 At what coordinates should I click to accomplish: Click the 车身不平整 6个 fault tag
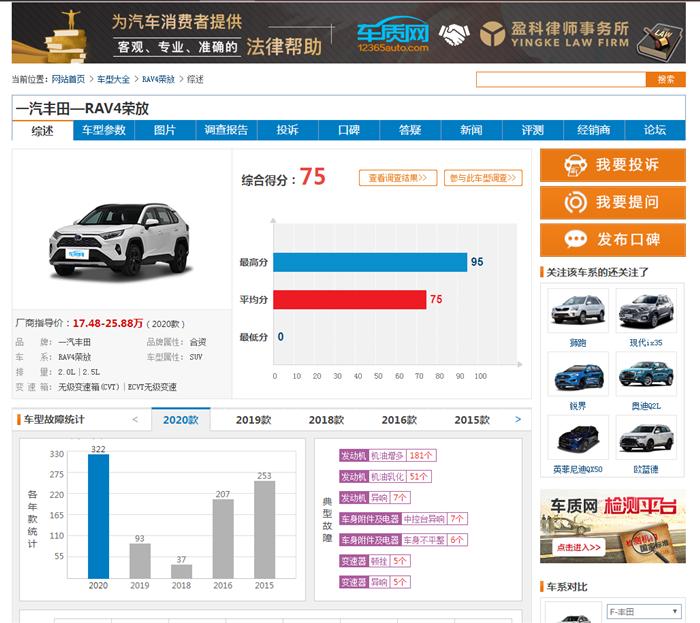coord(403,540)
